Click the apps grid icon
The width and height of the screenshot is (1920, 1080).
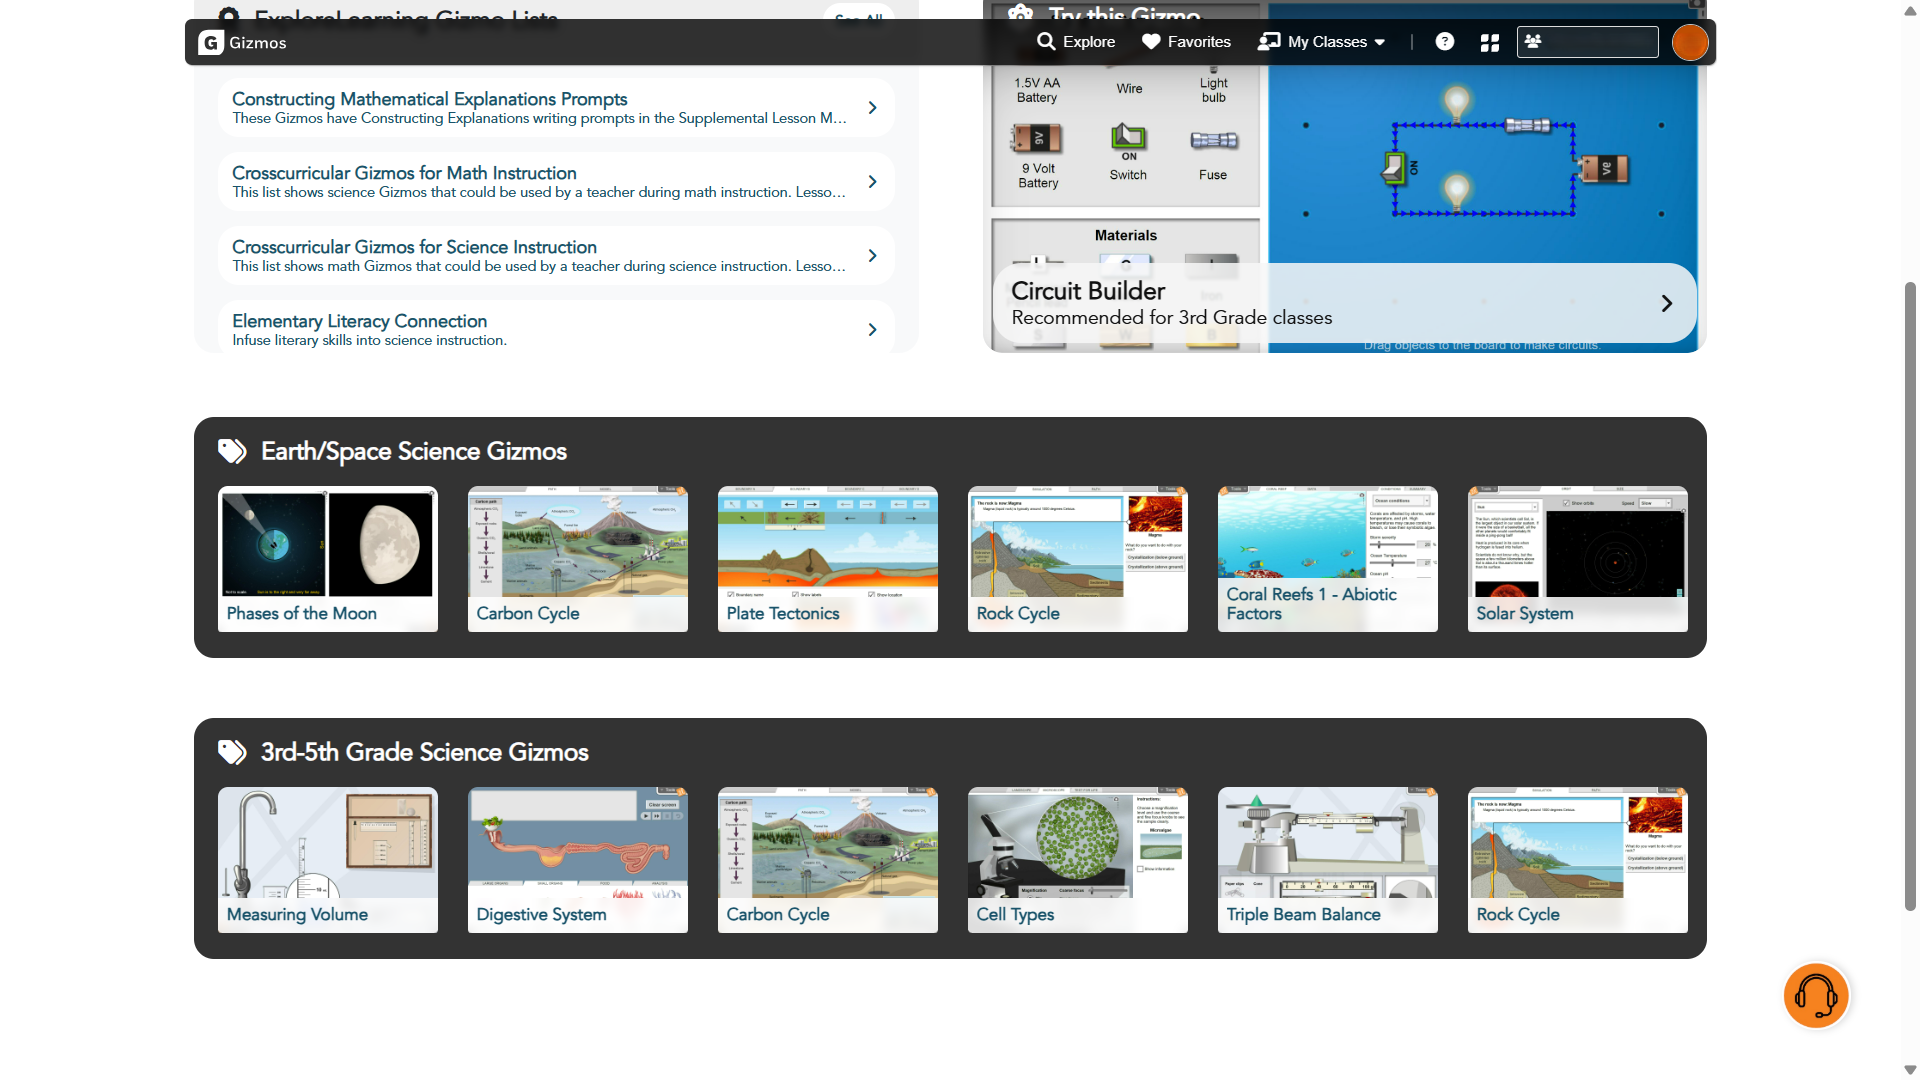(1489, 43)
